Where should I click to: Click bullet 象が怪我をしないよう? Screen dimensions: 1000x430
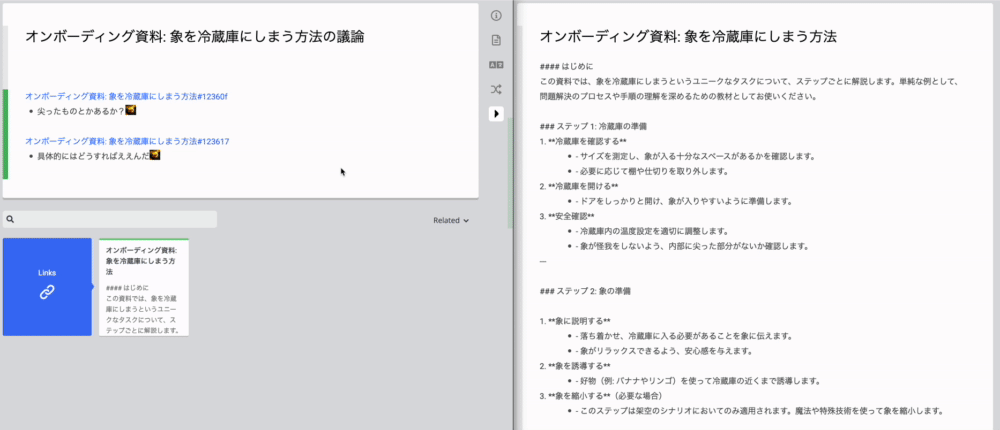[691, 246]
